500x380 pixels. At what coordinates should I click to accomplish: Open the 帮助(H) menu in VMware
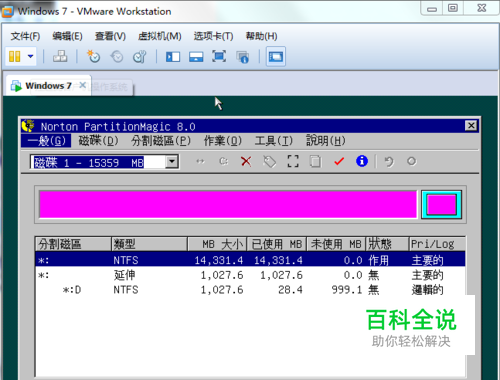coord(261,36)
